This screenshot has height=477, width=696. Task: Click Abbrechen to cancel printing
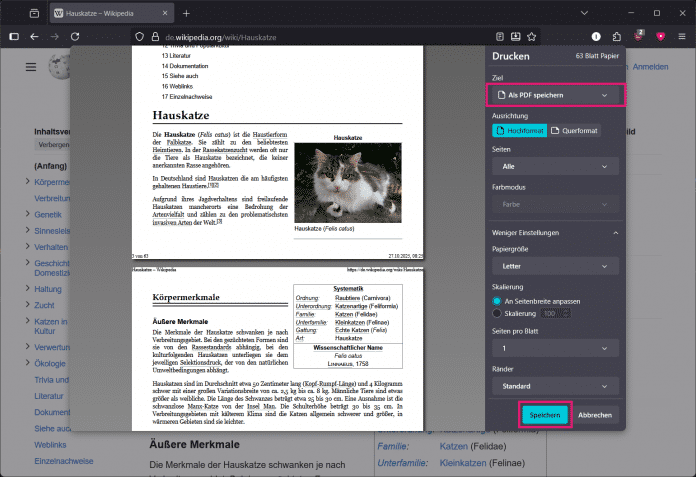595,415
